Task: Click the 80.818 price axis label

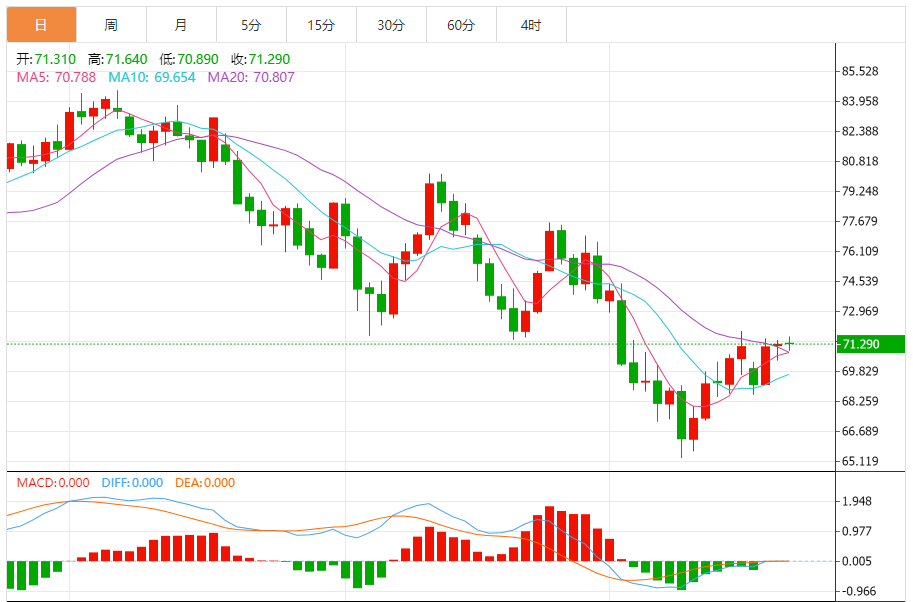Action: [860, 161]
